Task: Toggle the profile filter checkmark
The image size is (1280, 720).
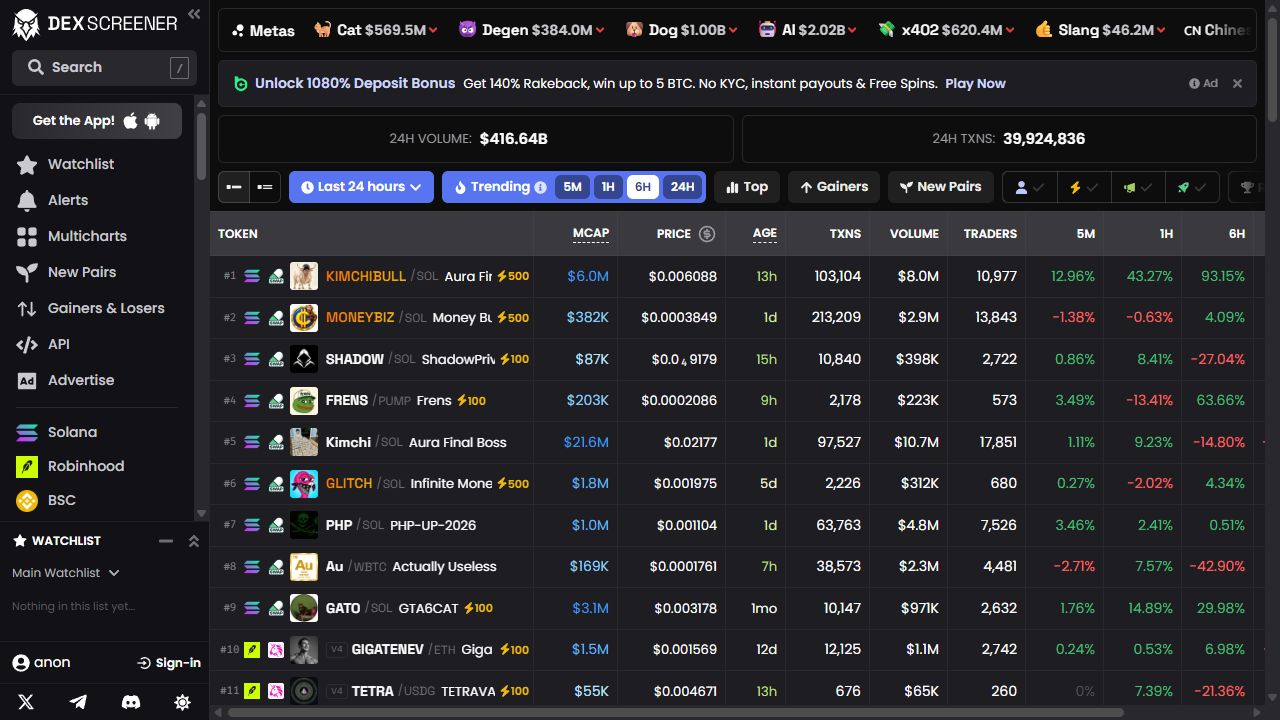Action: click(1030, 187)
